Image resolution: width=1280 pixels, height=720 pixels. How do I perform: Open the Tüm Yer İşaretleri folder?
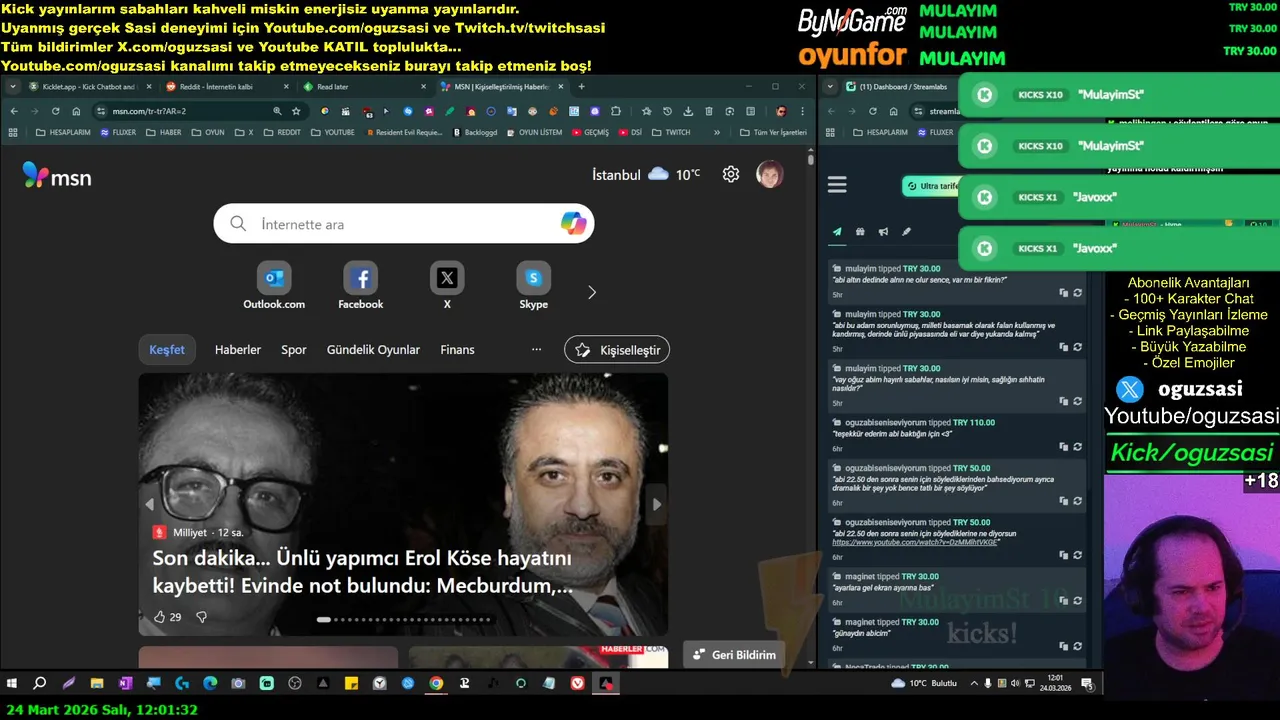[x=773, y=132]
